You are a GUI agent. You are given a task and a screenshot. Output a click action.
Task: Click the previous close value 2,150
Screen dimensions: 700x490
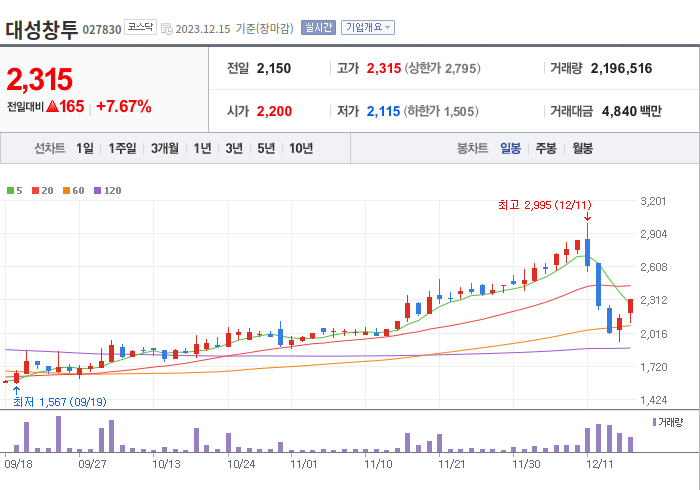point(274,68)
